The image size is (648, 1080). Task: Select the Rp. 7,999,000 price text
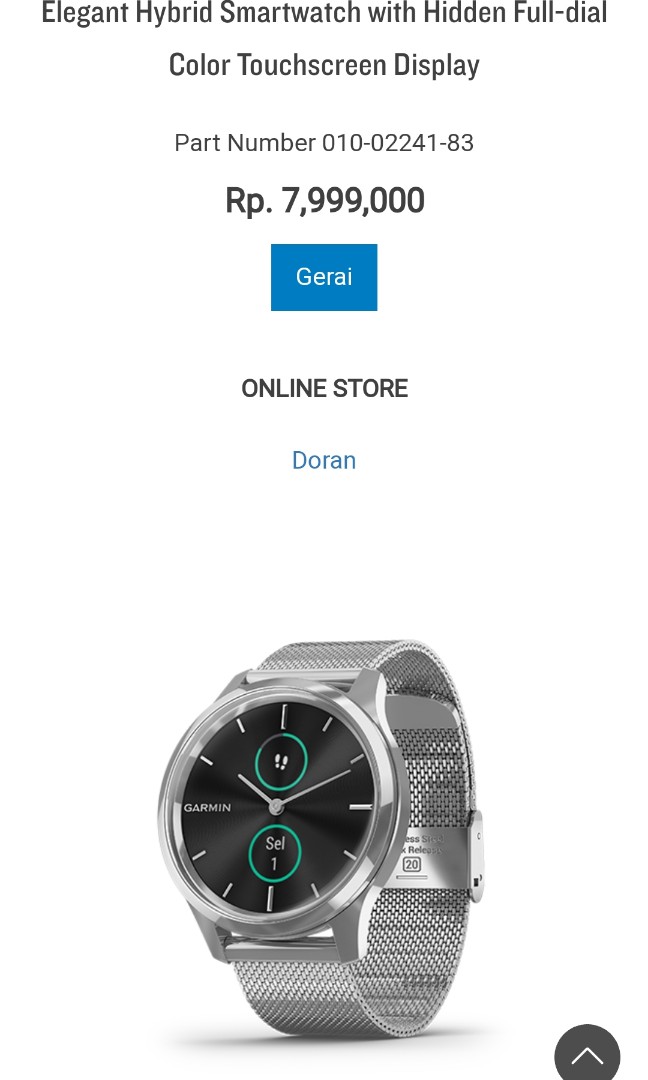click(324, 200)
